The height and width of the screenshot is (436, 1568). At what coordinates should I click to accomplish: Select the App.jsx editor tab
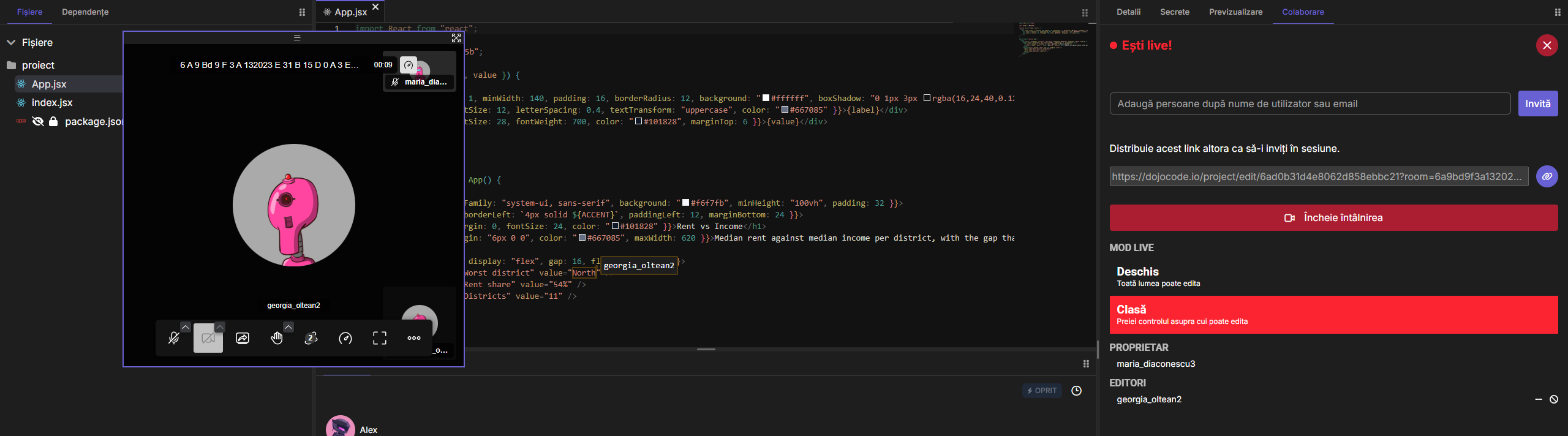350,12
